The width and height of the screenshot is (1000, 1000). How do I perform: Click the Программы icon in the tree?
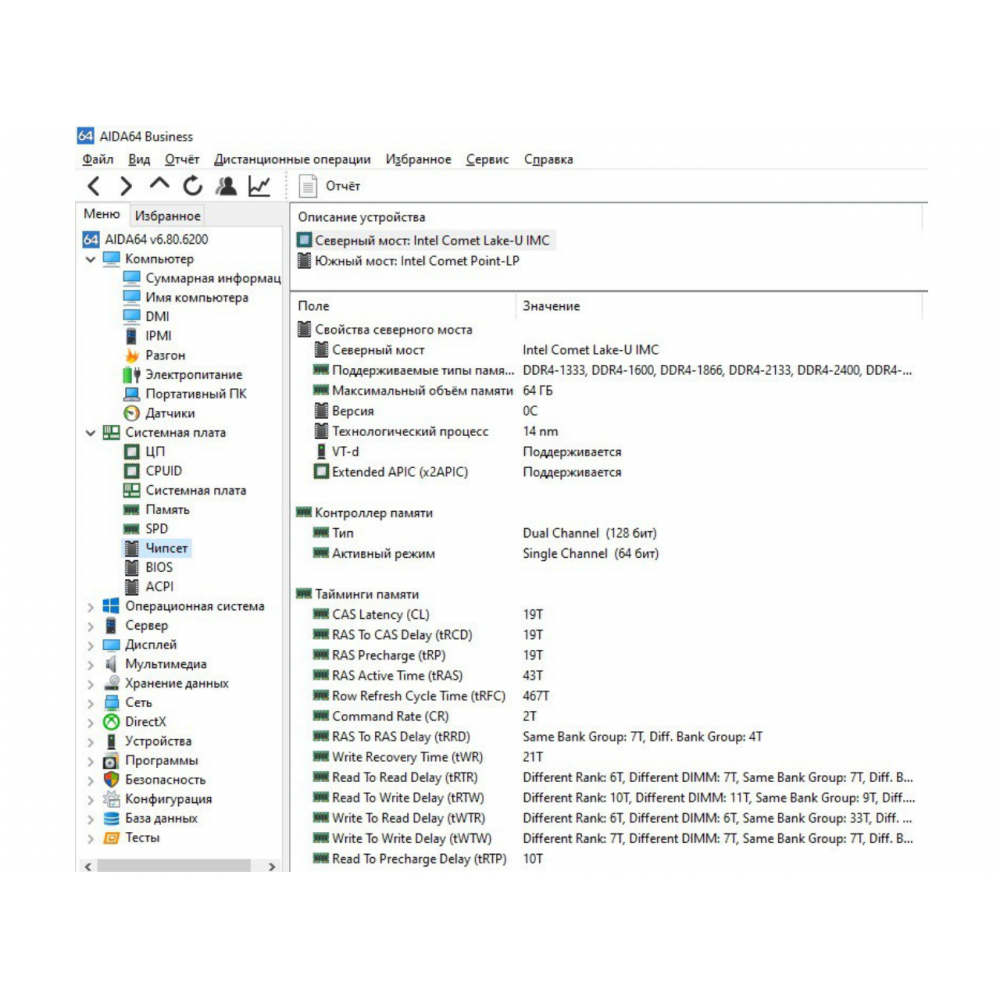[112, 760]
